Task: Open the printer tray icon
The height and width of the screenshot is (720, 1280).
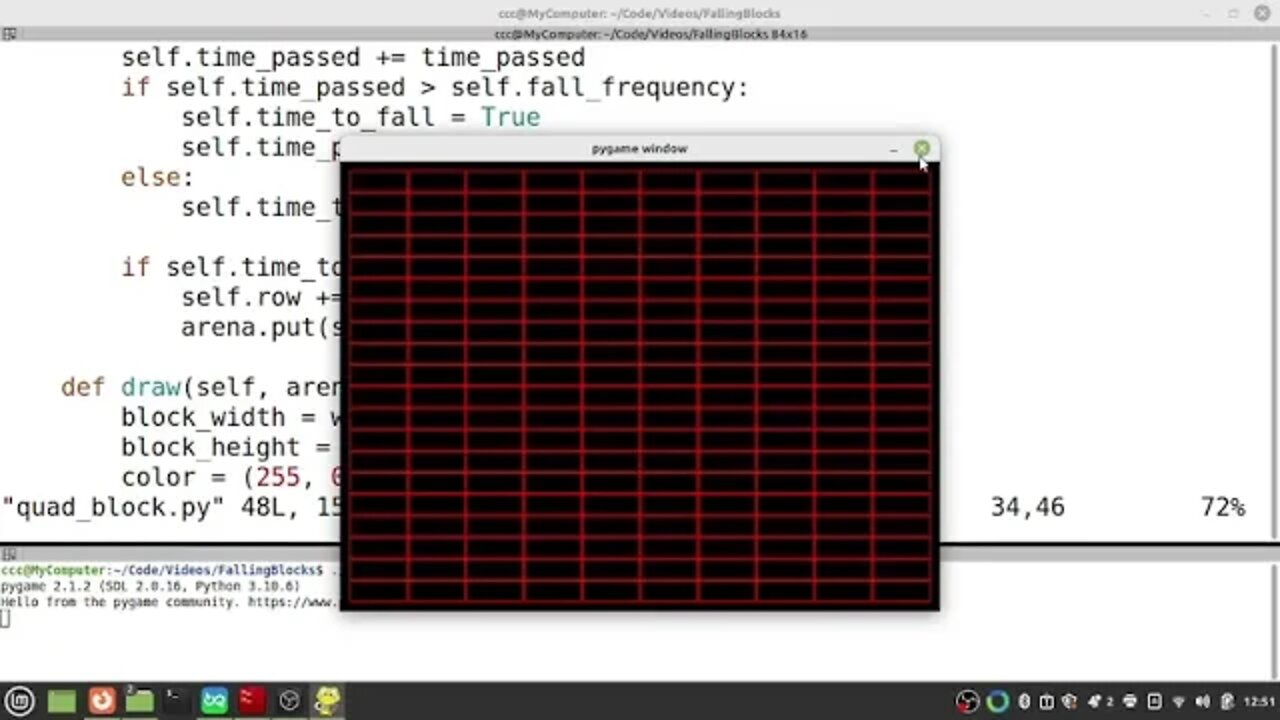Action: [1131, 702]
